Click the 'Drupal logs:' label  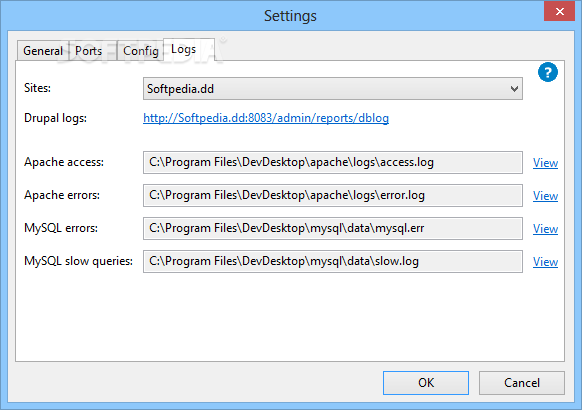pos(55,118)
